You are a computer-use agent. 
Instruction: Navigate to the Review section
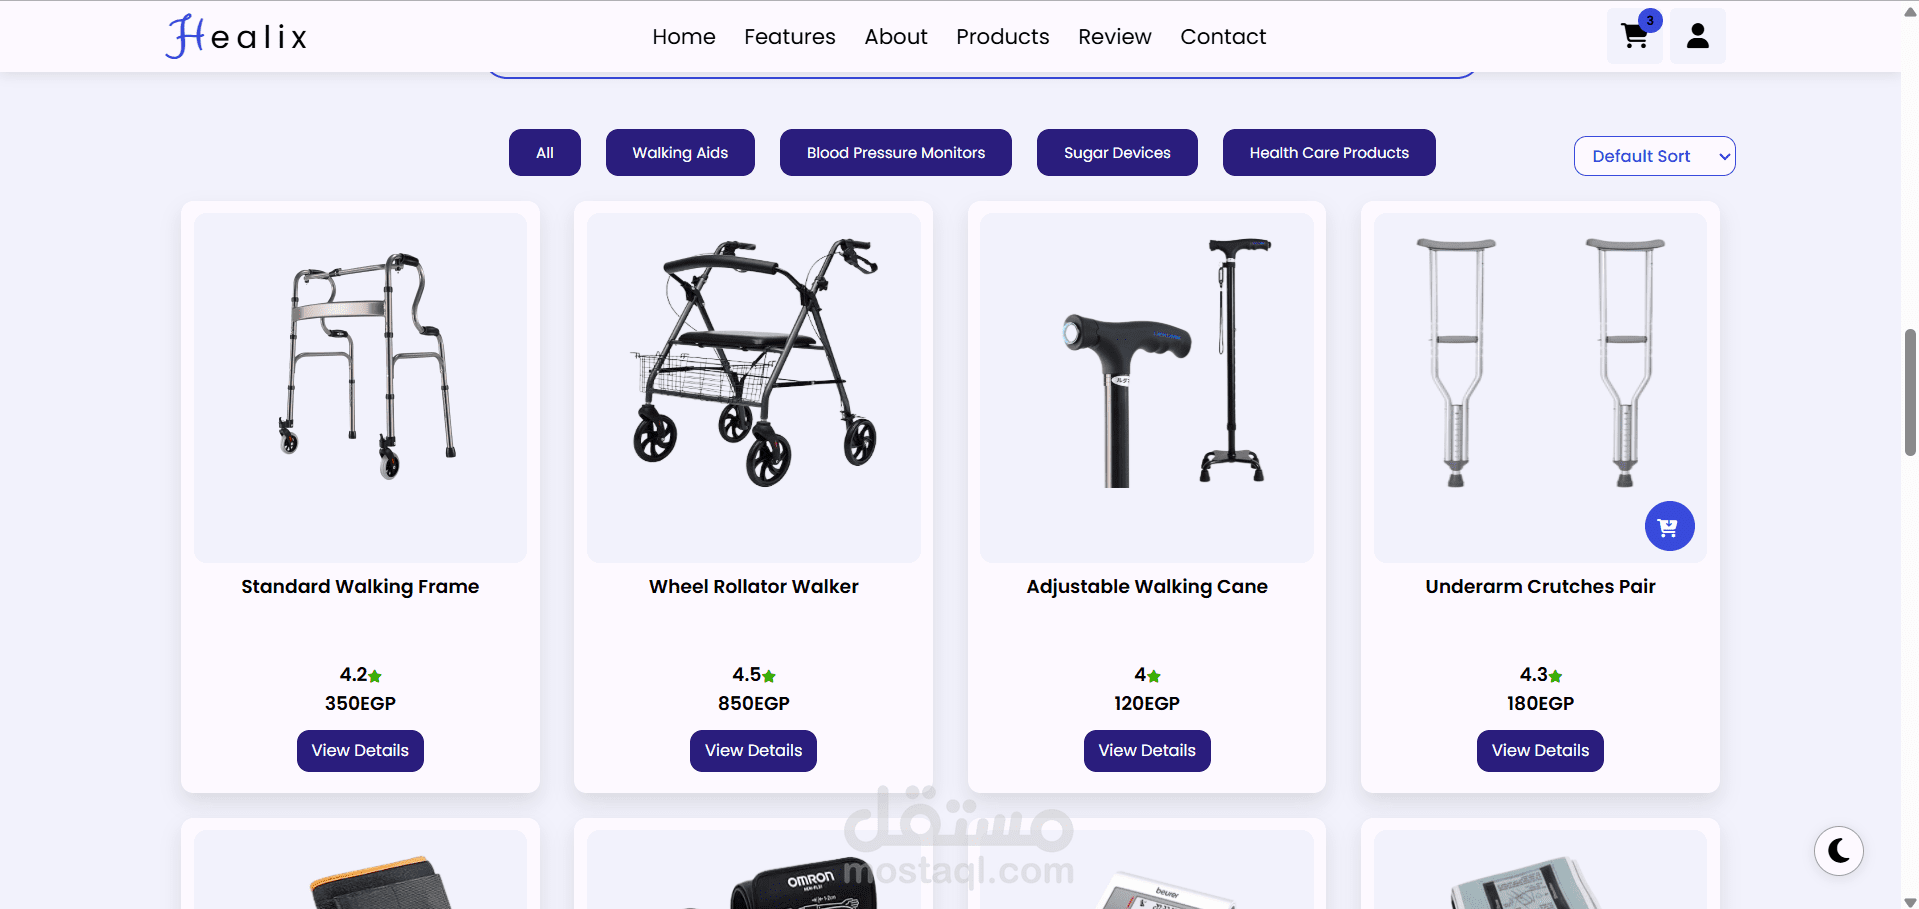pyautogui.click(x=1115, y=37)
